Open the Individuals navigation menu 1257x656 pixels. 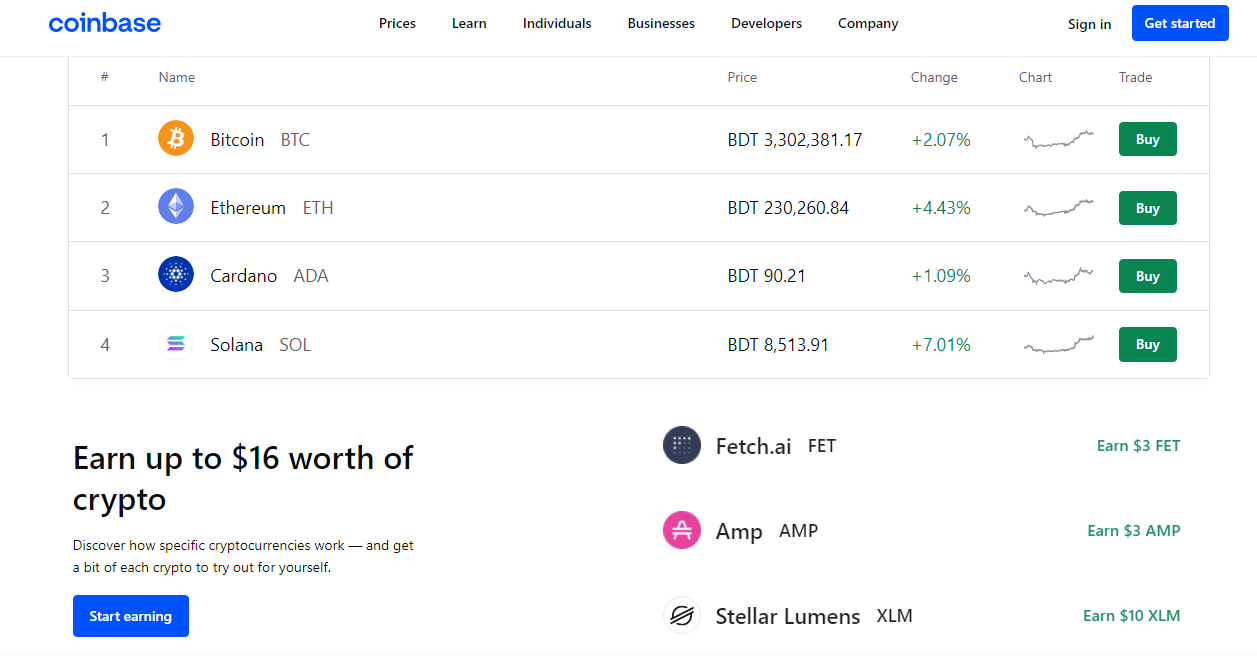tap(557, 23)
